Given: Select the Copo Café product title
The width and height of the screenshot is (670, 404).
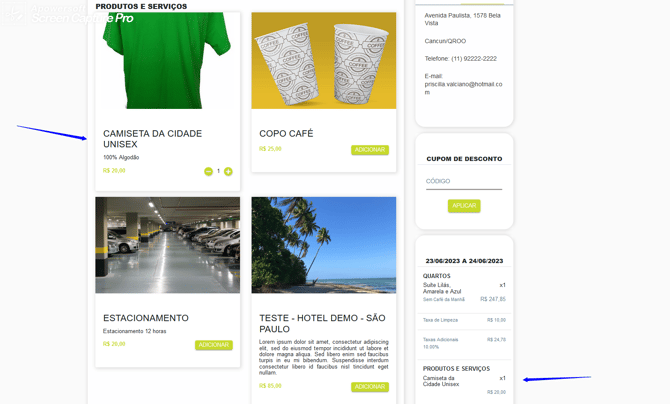Looking at the screenshot, I should (286, 134).
